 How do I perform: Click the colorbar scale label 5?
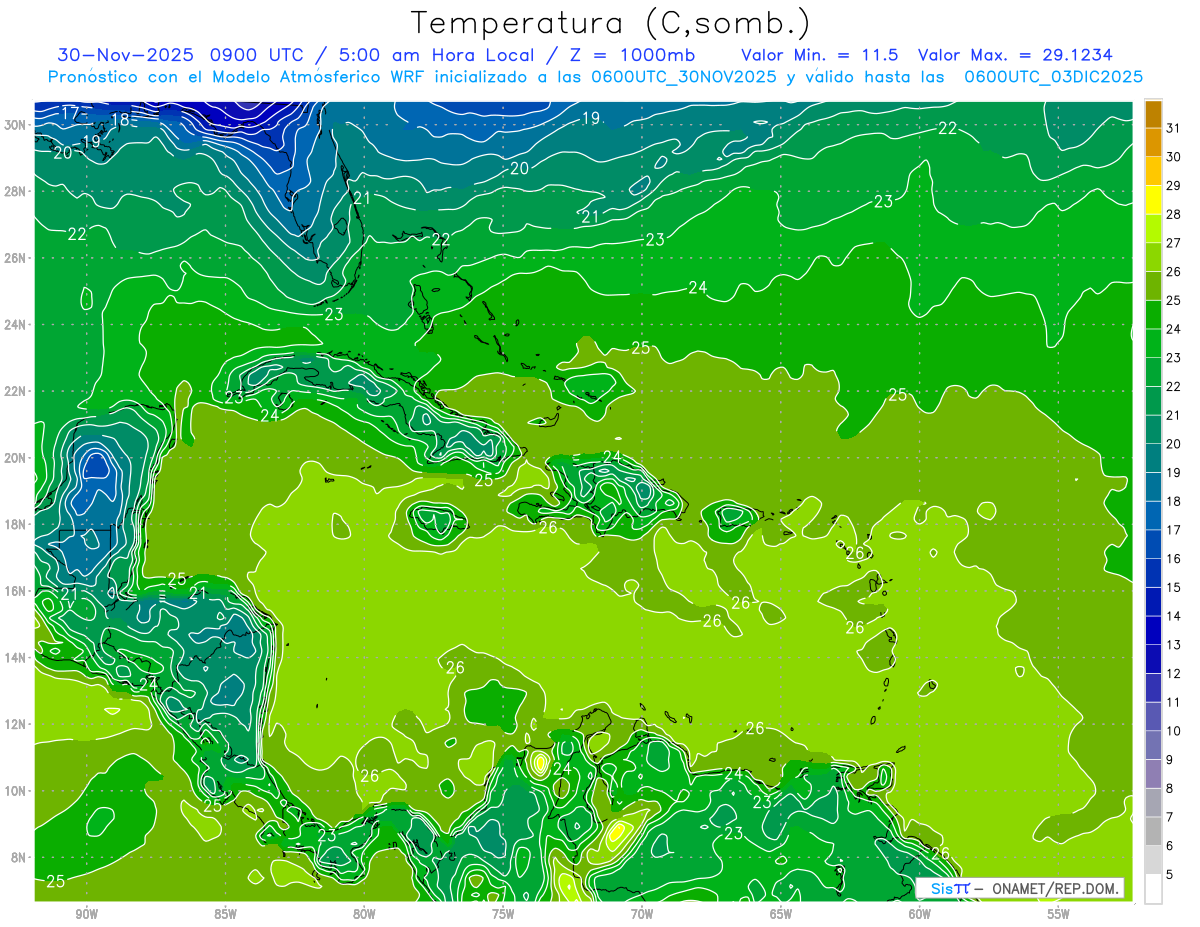pyautogui.click(x=1171, y=874)
